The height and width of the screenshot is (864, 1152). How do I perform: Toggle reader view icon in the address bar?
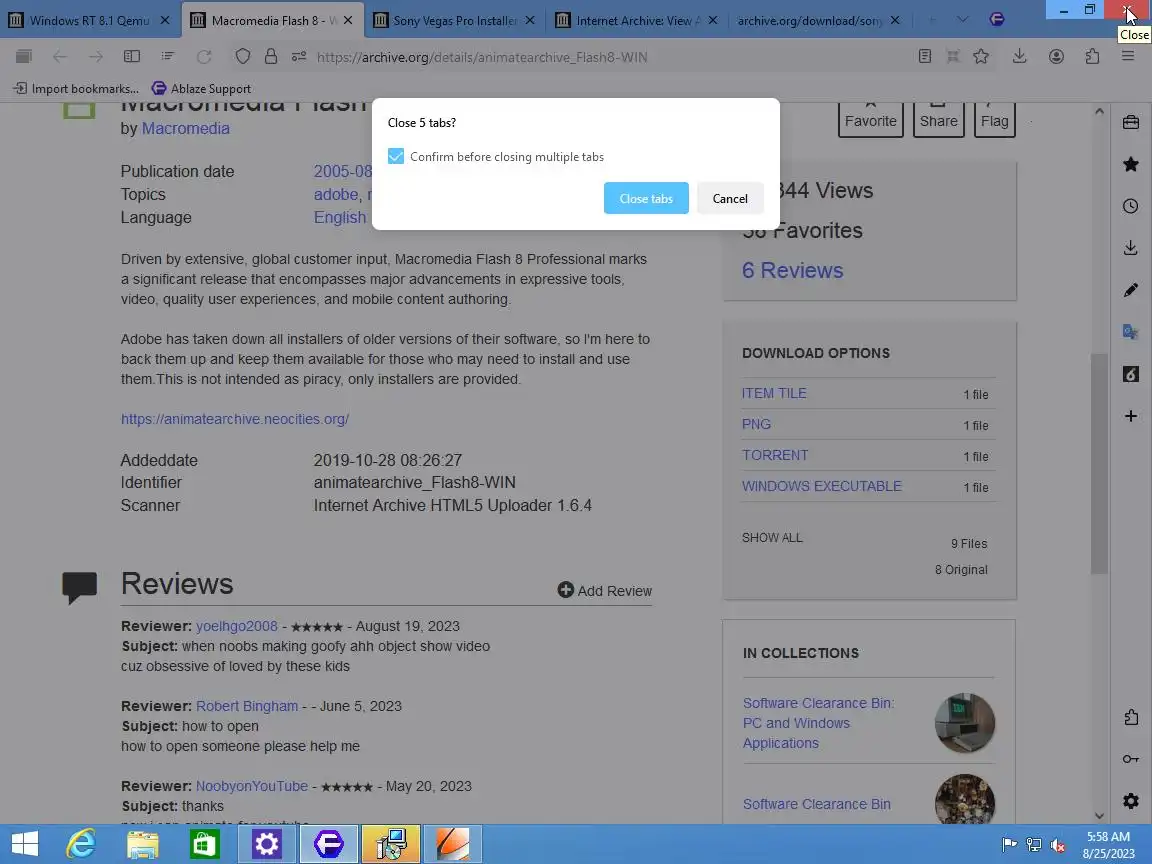pyautogui.click(x=925, y=57)
